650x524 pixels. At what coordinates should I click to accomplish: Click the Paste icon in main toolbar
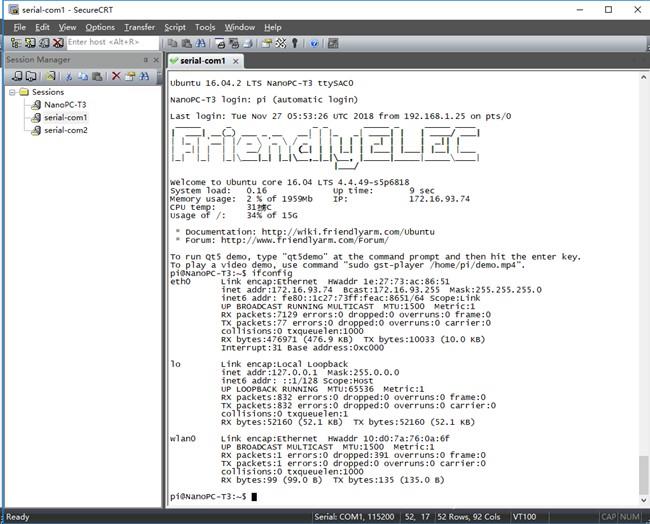pos(187,43)
